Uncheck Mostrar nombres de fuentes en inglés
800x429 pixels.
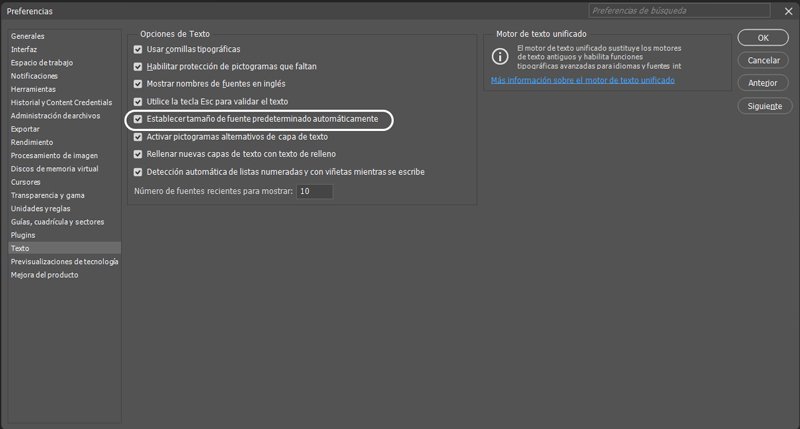pyautogui.click(x=138, y=84)
